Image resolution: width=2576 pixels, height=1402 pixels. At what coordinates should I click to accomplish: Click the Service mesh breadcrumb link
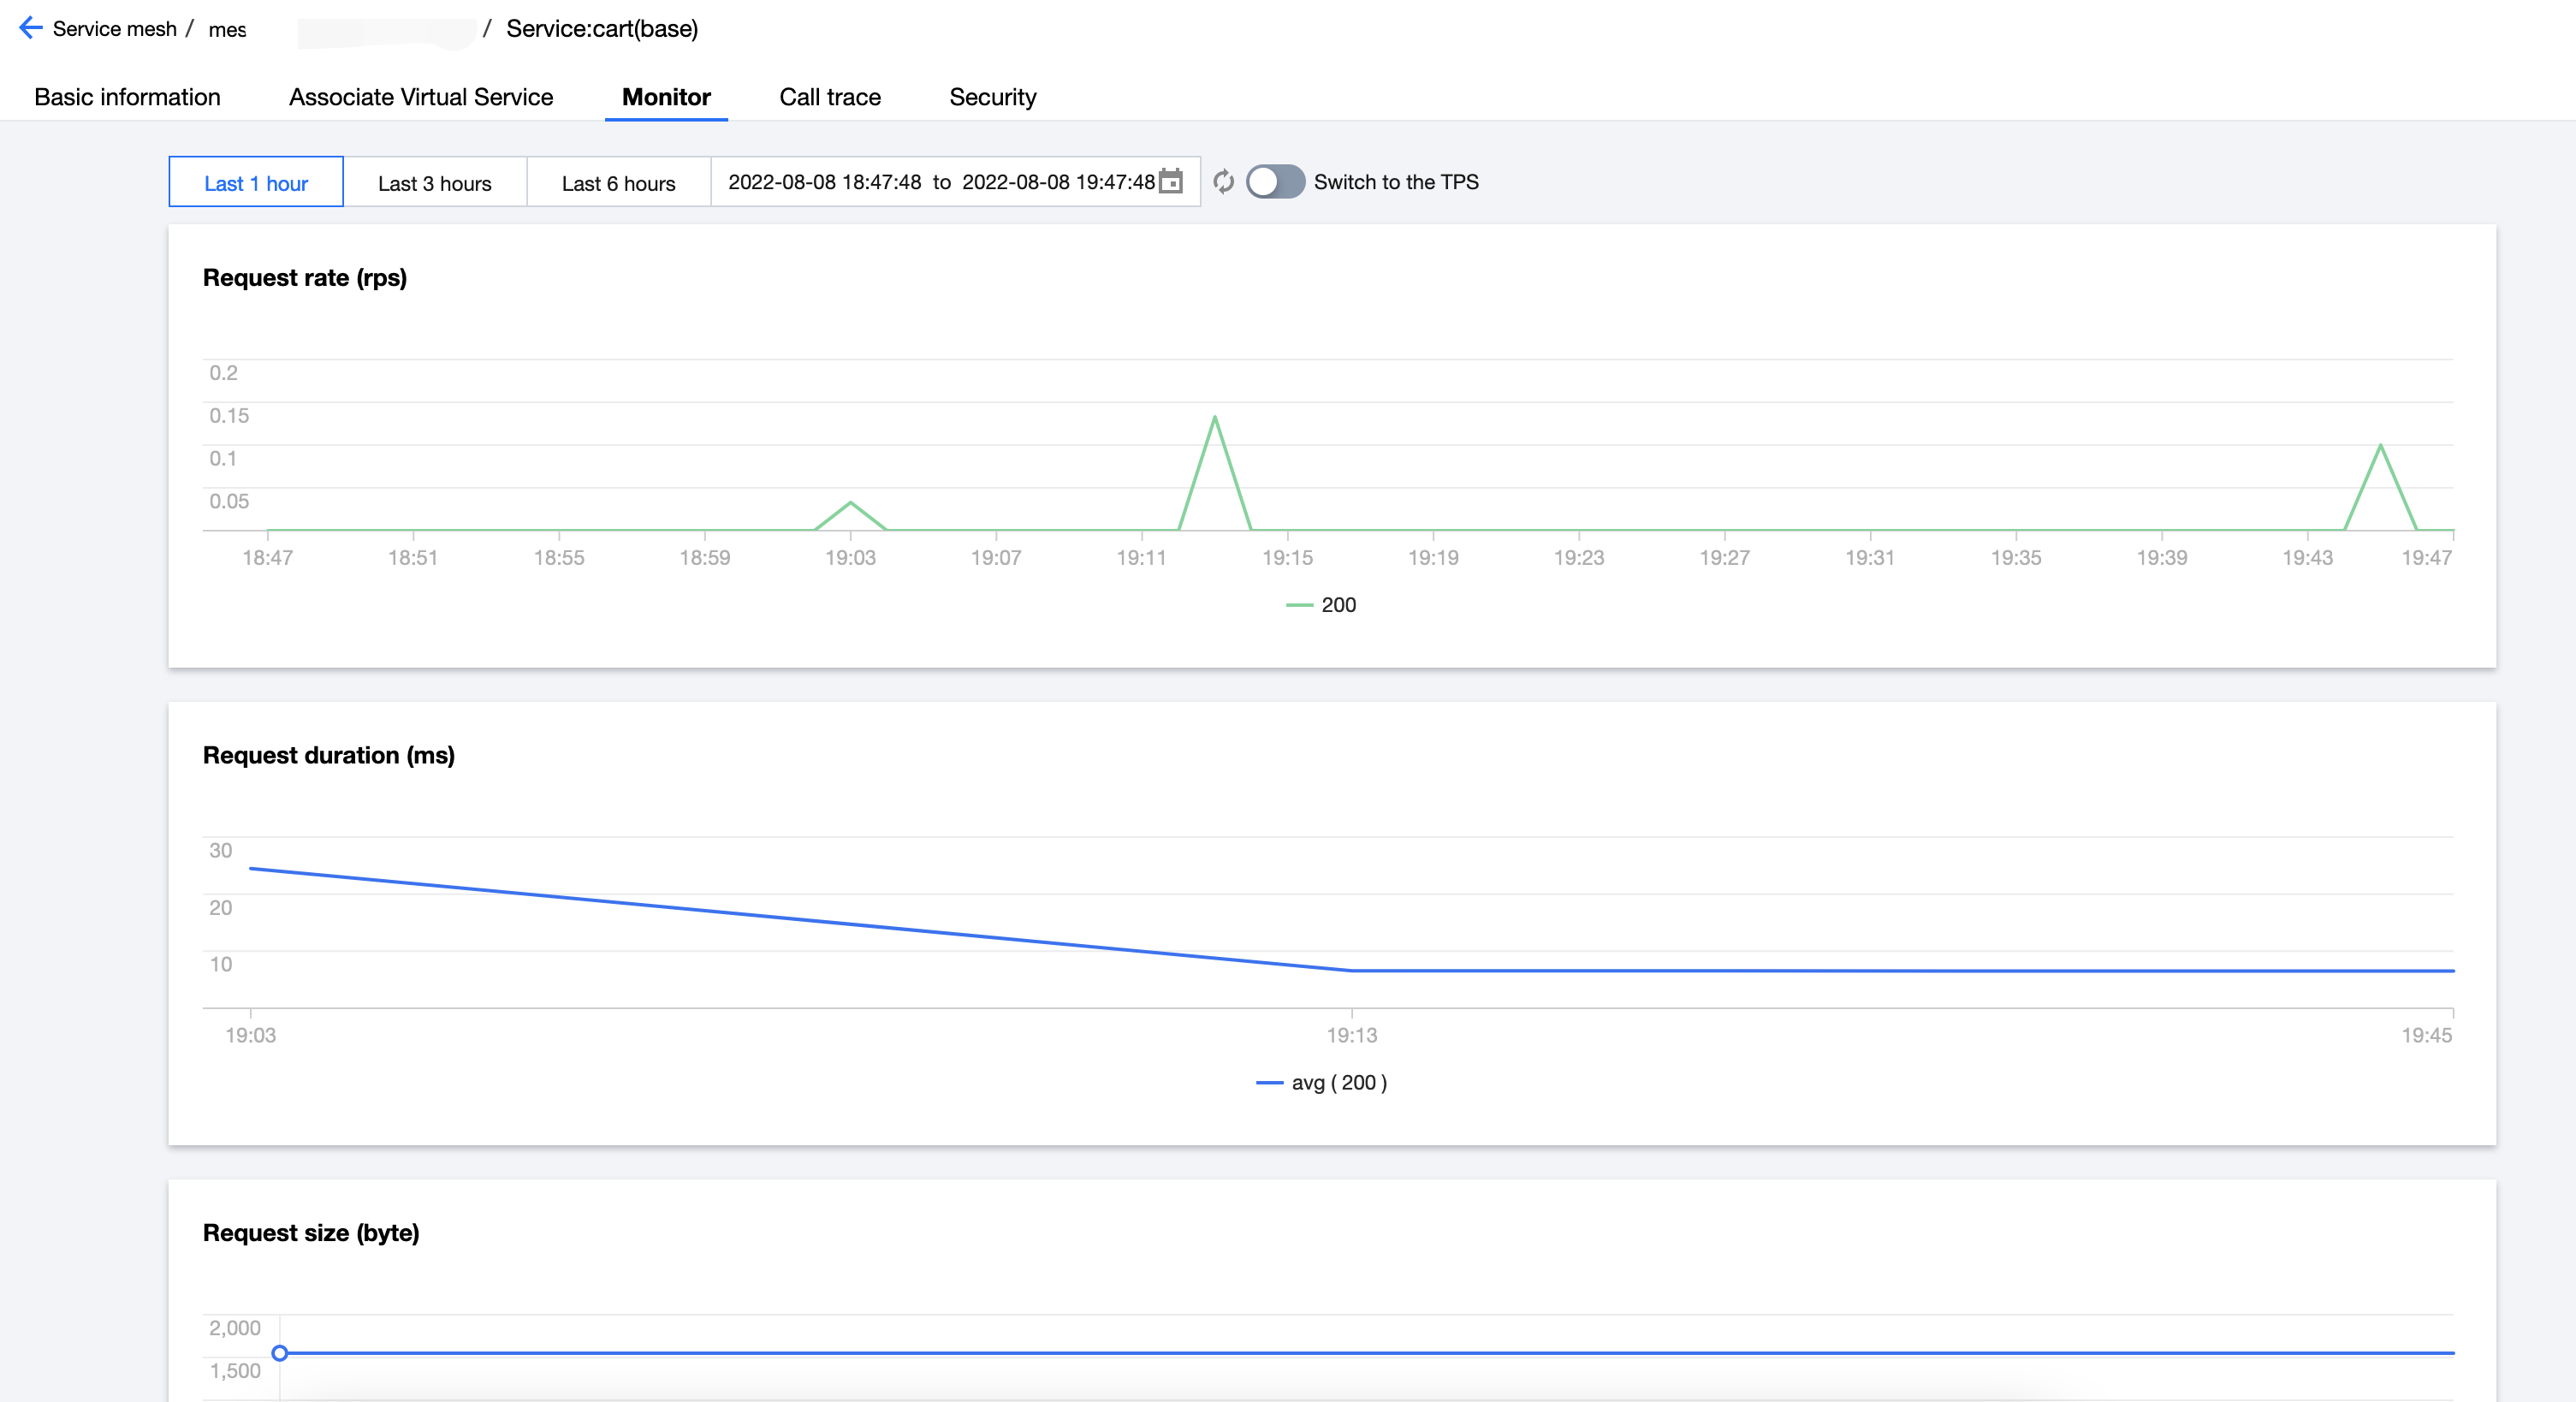tap(114, 29)
